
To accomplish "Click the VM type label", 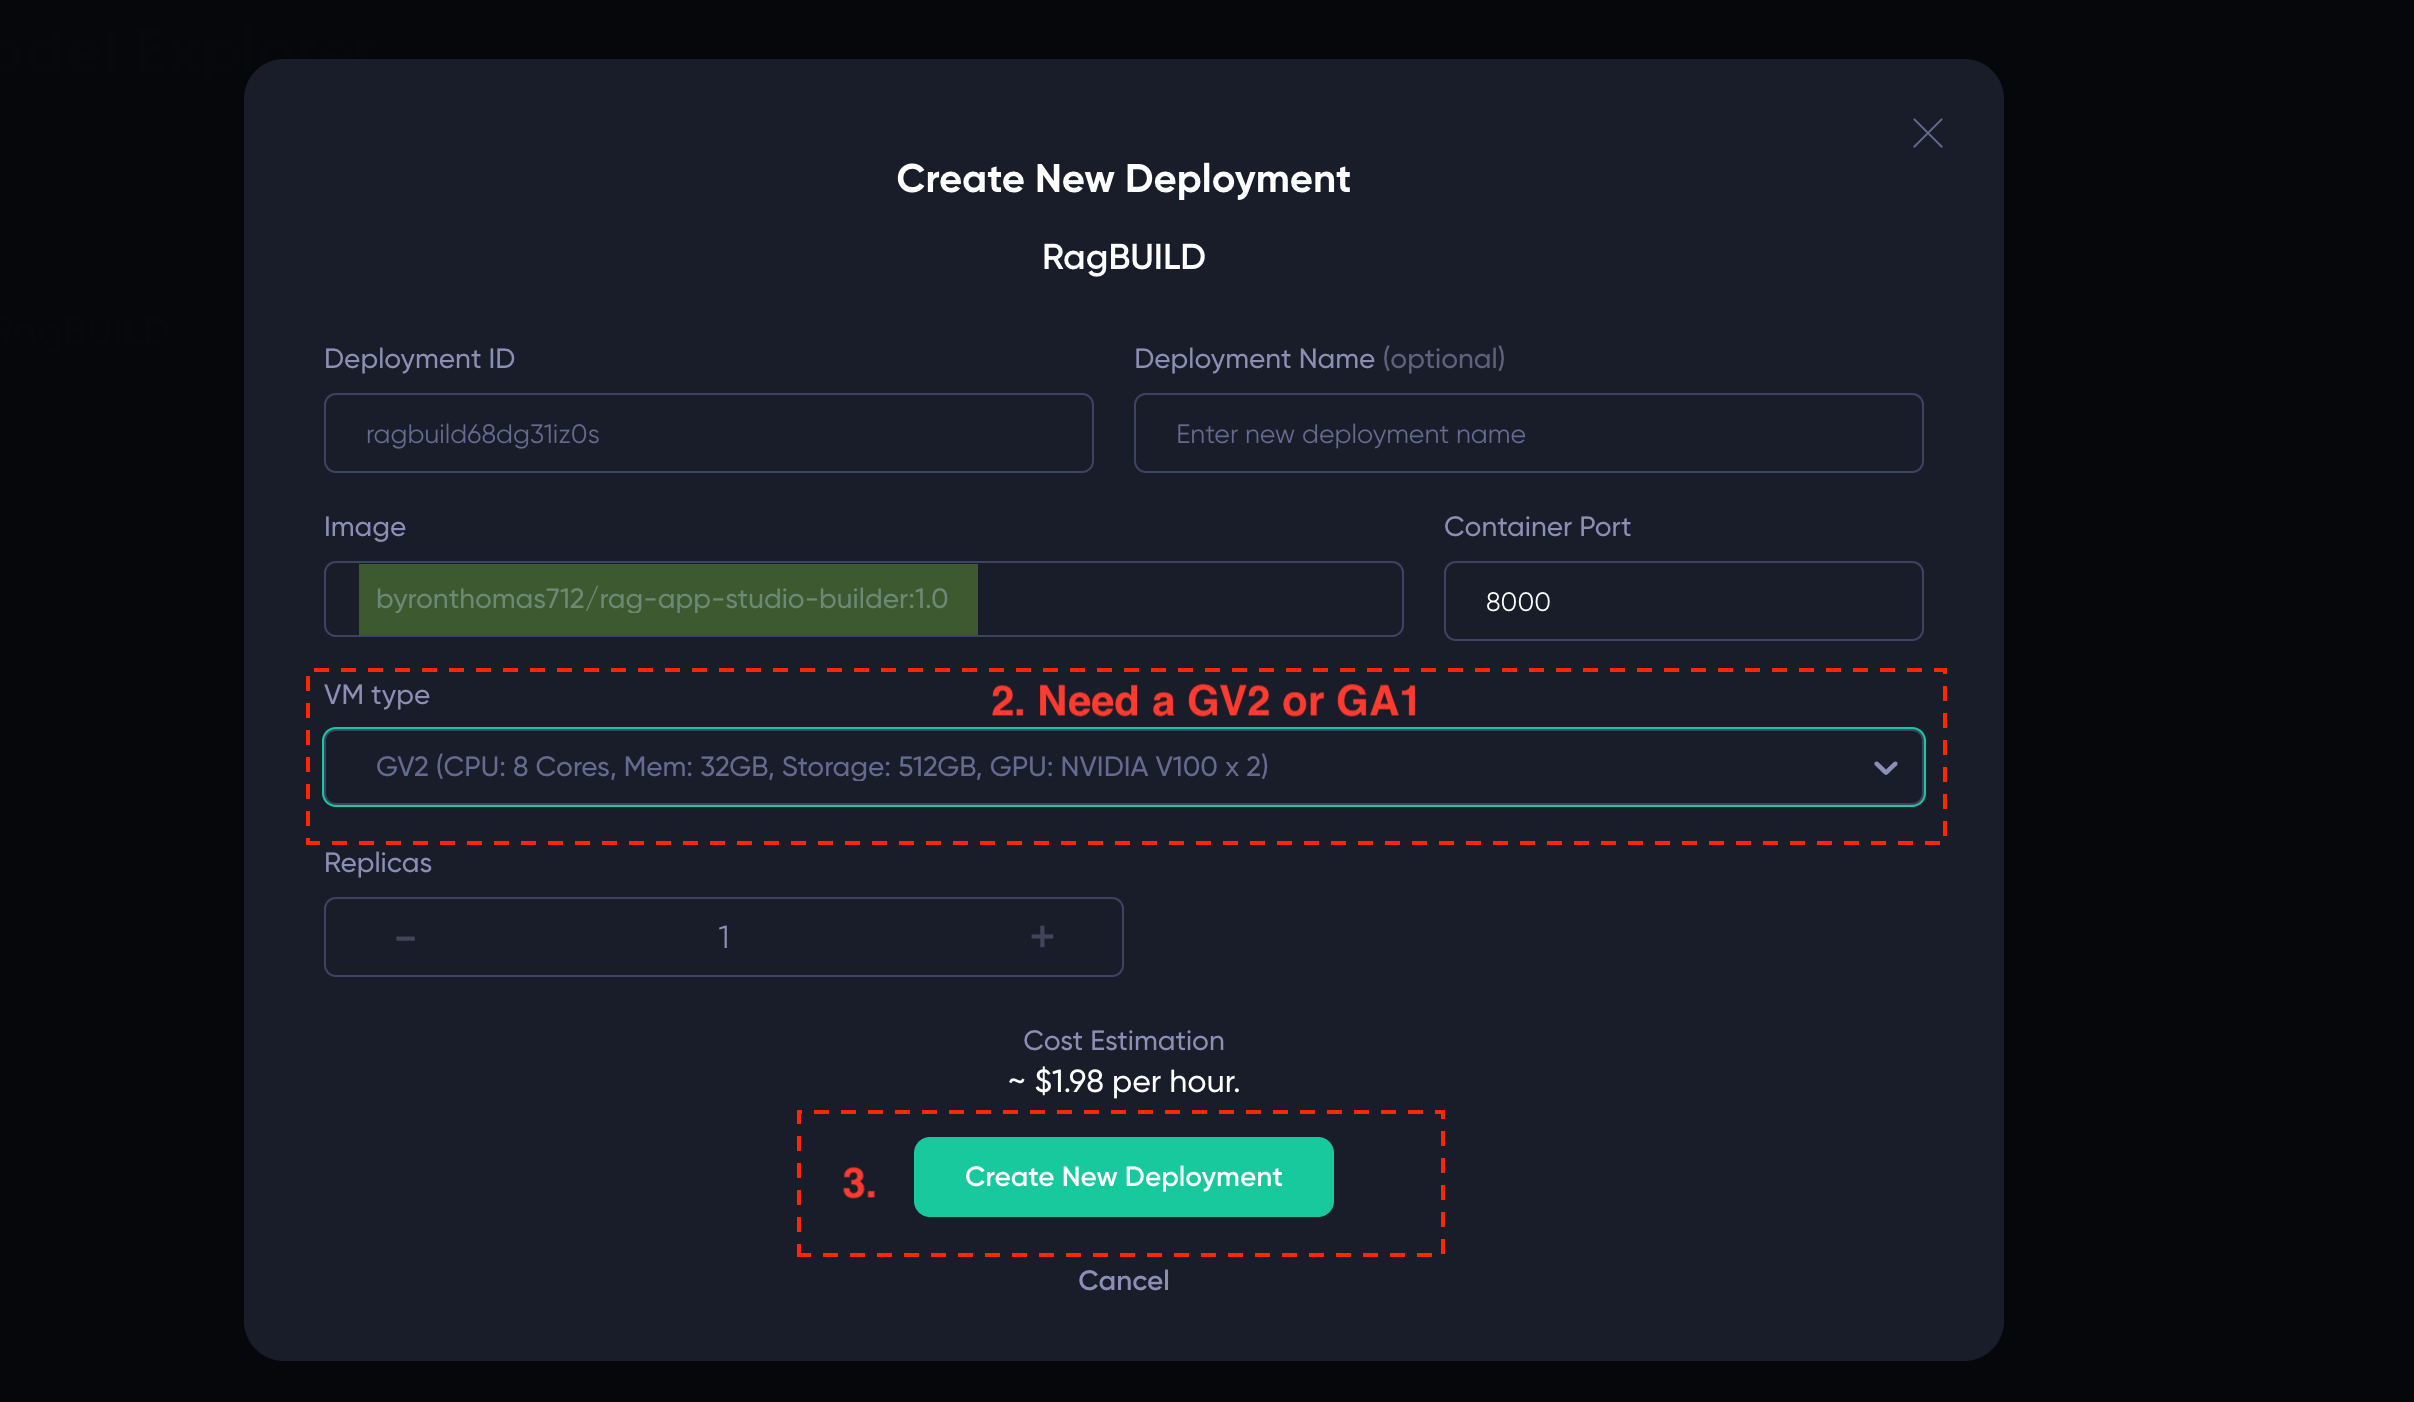I will [375, 695].
